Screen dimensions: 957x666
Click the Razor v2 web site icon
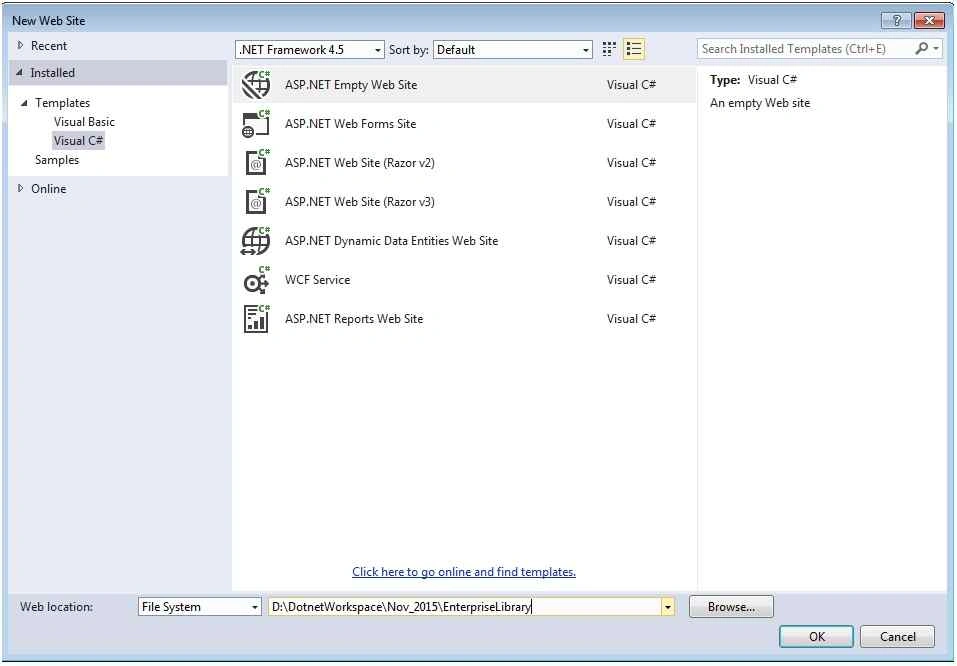pyautogui.click(x=256, y=162)
